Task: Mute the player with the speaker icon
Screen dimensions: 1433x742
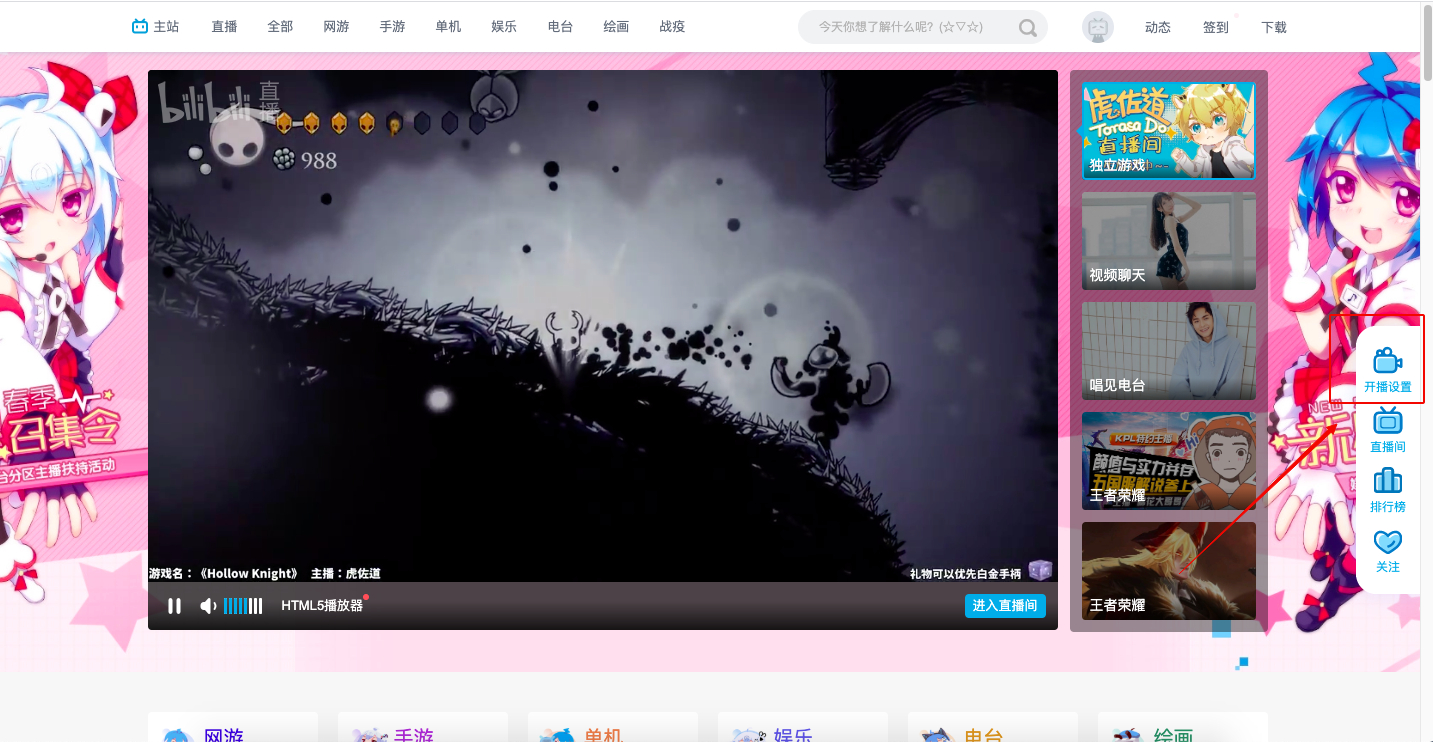Action: click(x=208, y=606)
